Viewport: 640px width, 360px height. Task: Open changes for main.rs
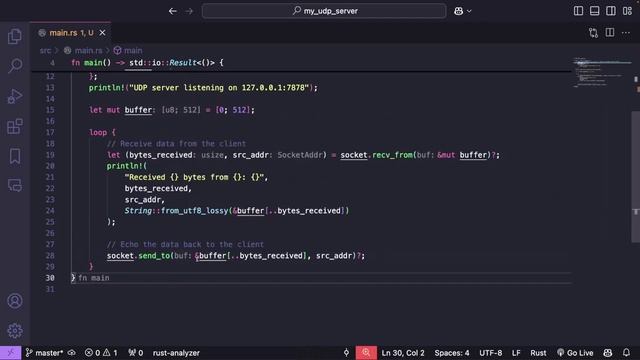[x=593, y=33]
